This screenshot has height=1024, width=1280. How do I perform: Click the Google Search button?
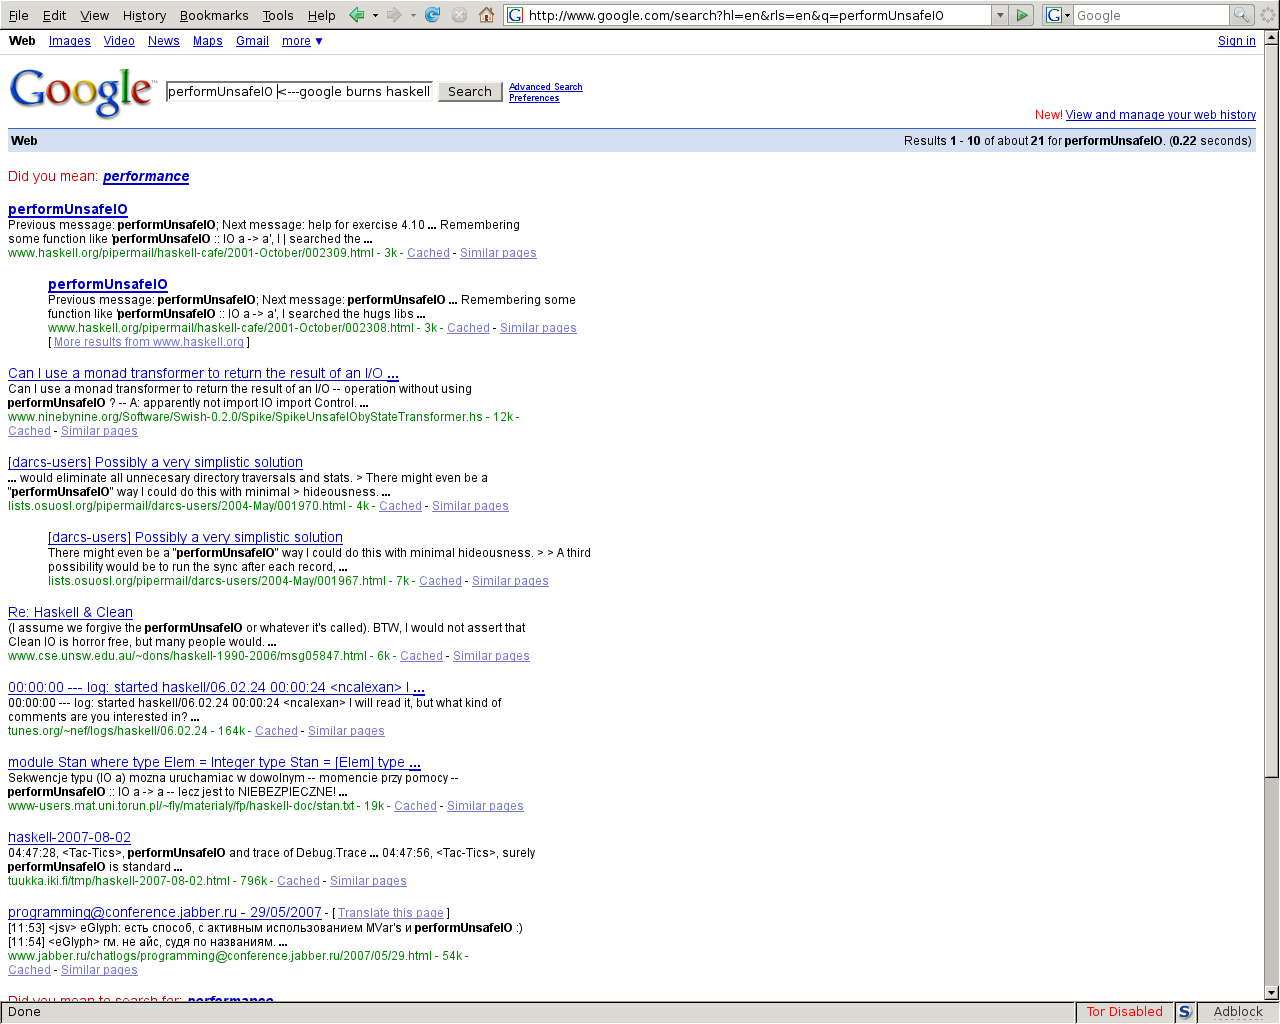coord(470,91)
